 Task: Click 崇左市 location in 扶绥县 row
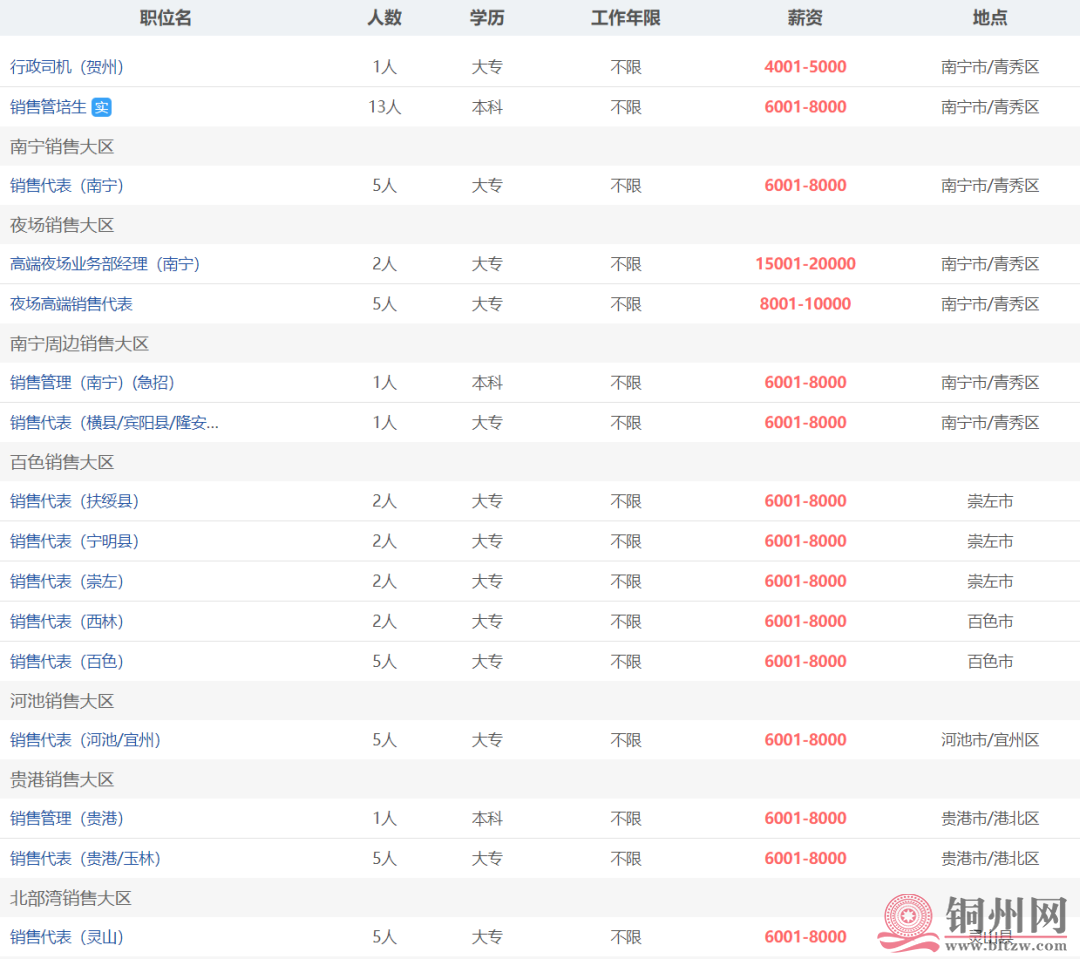click(x=990, y=501)
